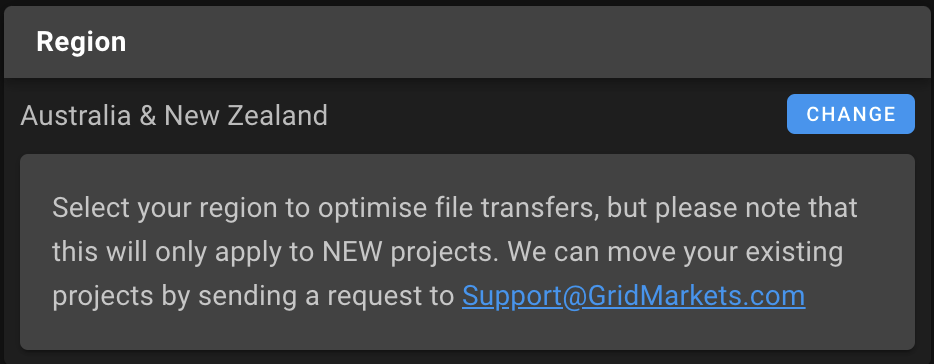Select the Region panel header title
This screenshot has width=934, height=364.
tap(81, 42)
